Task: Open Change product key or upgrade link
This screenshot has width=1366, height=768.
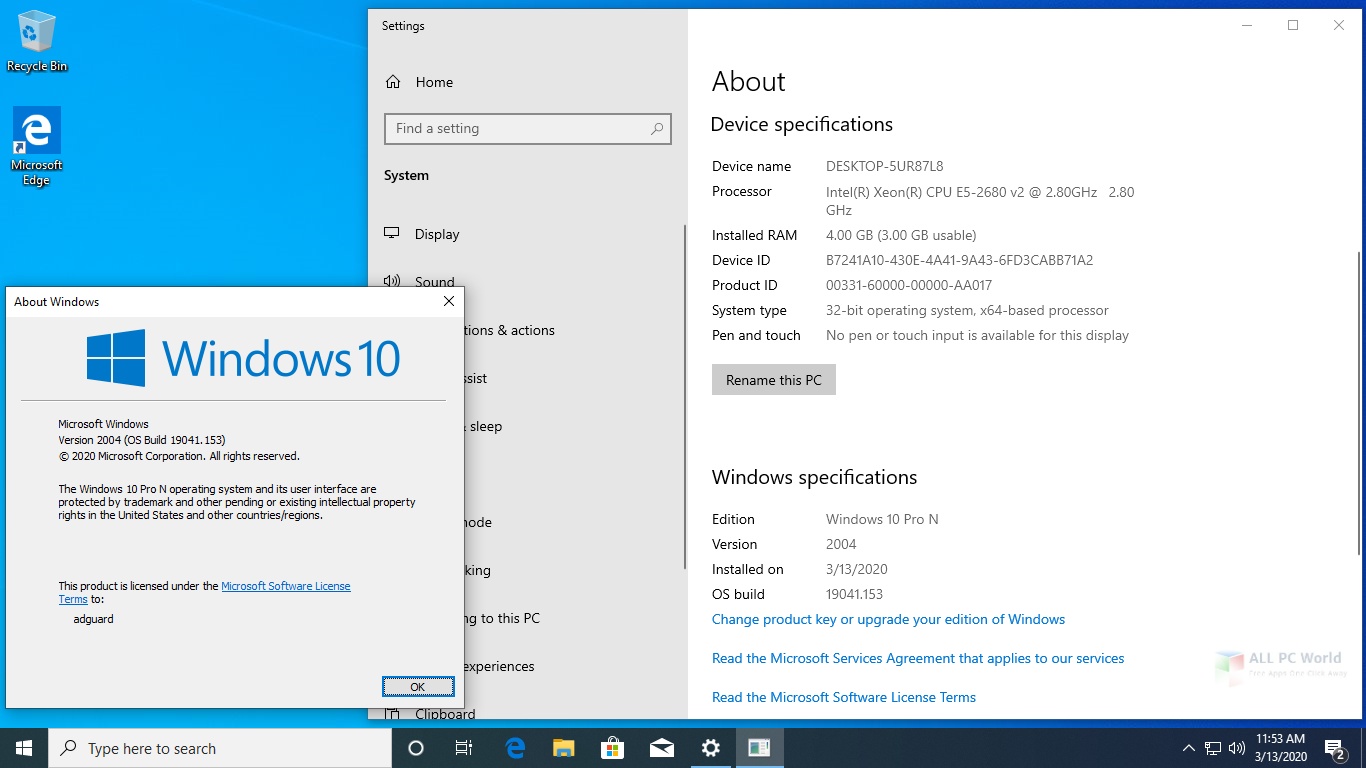Action: click(x=888, y=619)
